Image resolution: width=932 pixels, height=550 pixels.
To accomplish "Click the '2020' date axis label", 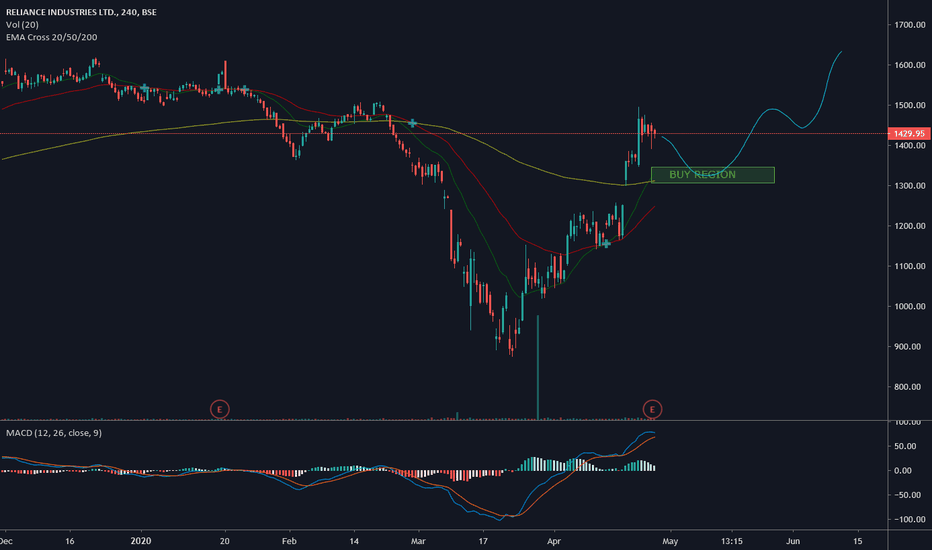I will (141, 540).
